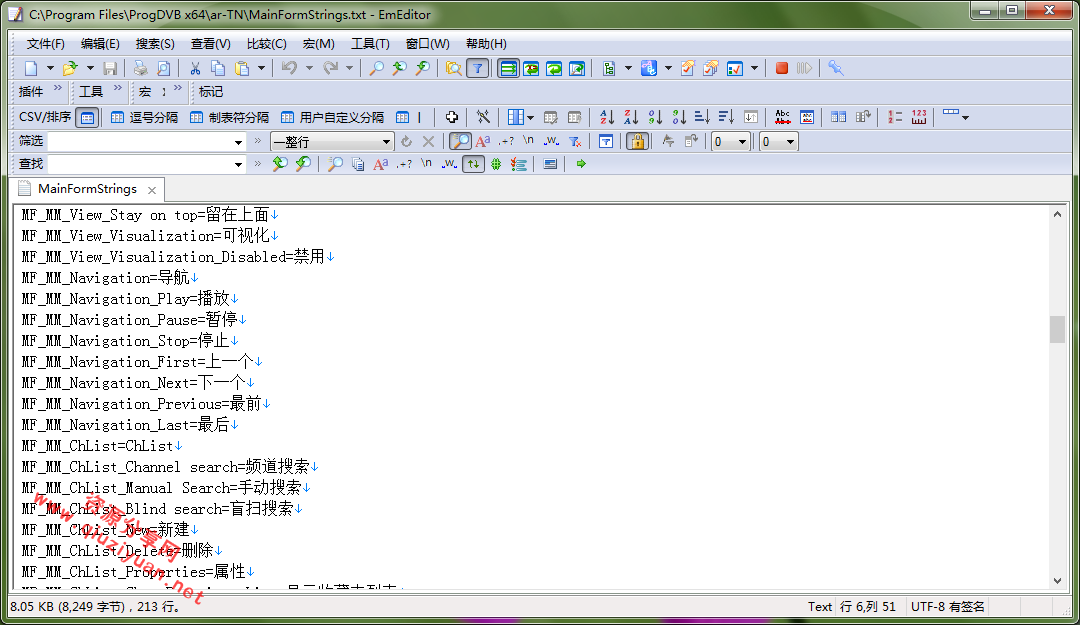The image size is (1080, 625).
Task: Click the 制表符分隔 tab separated button
Action: [229, 118]
